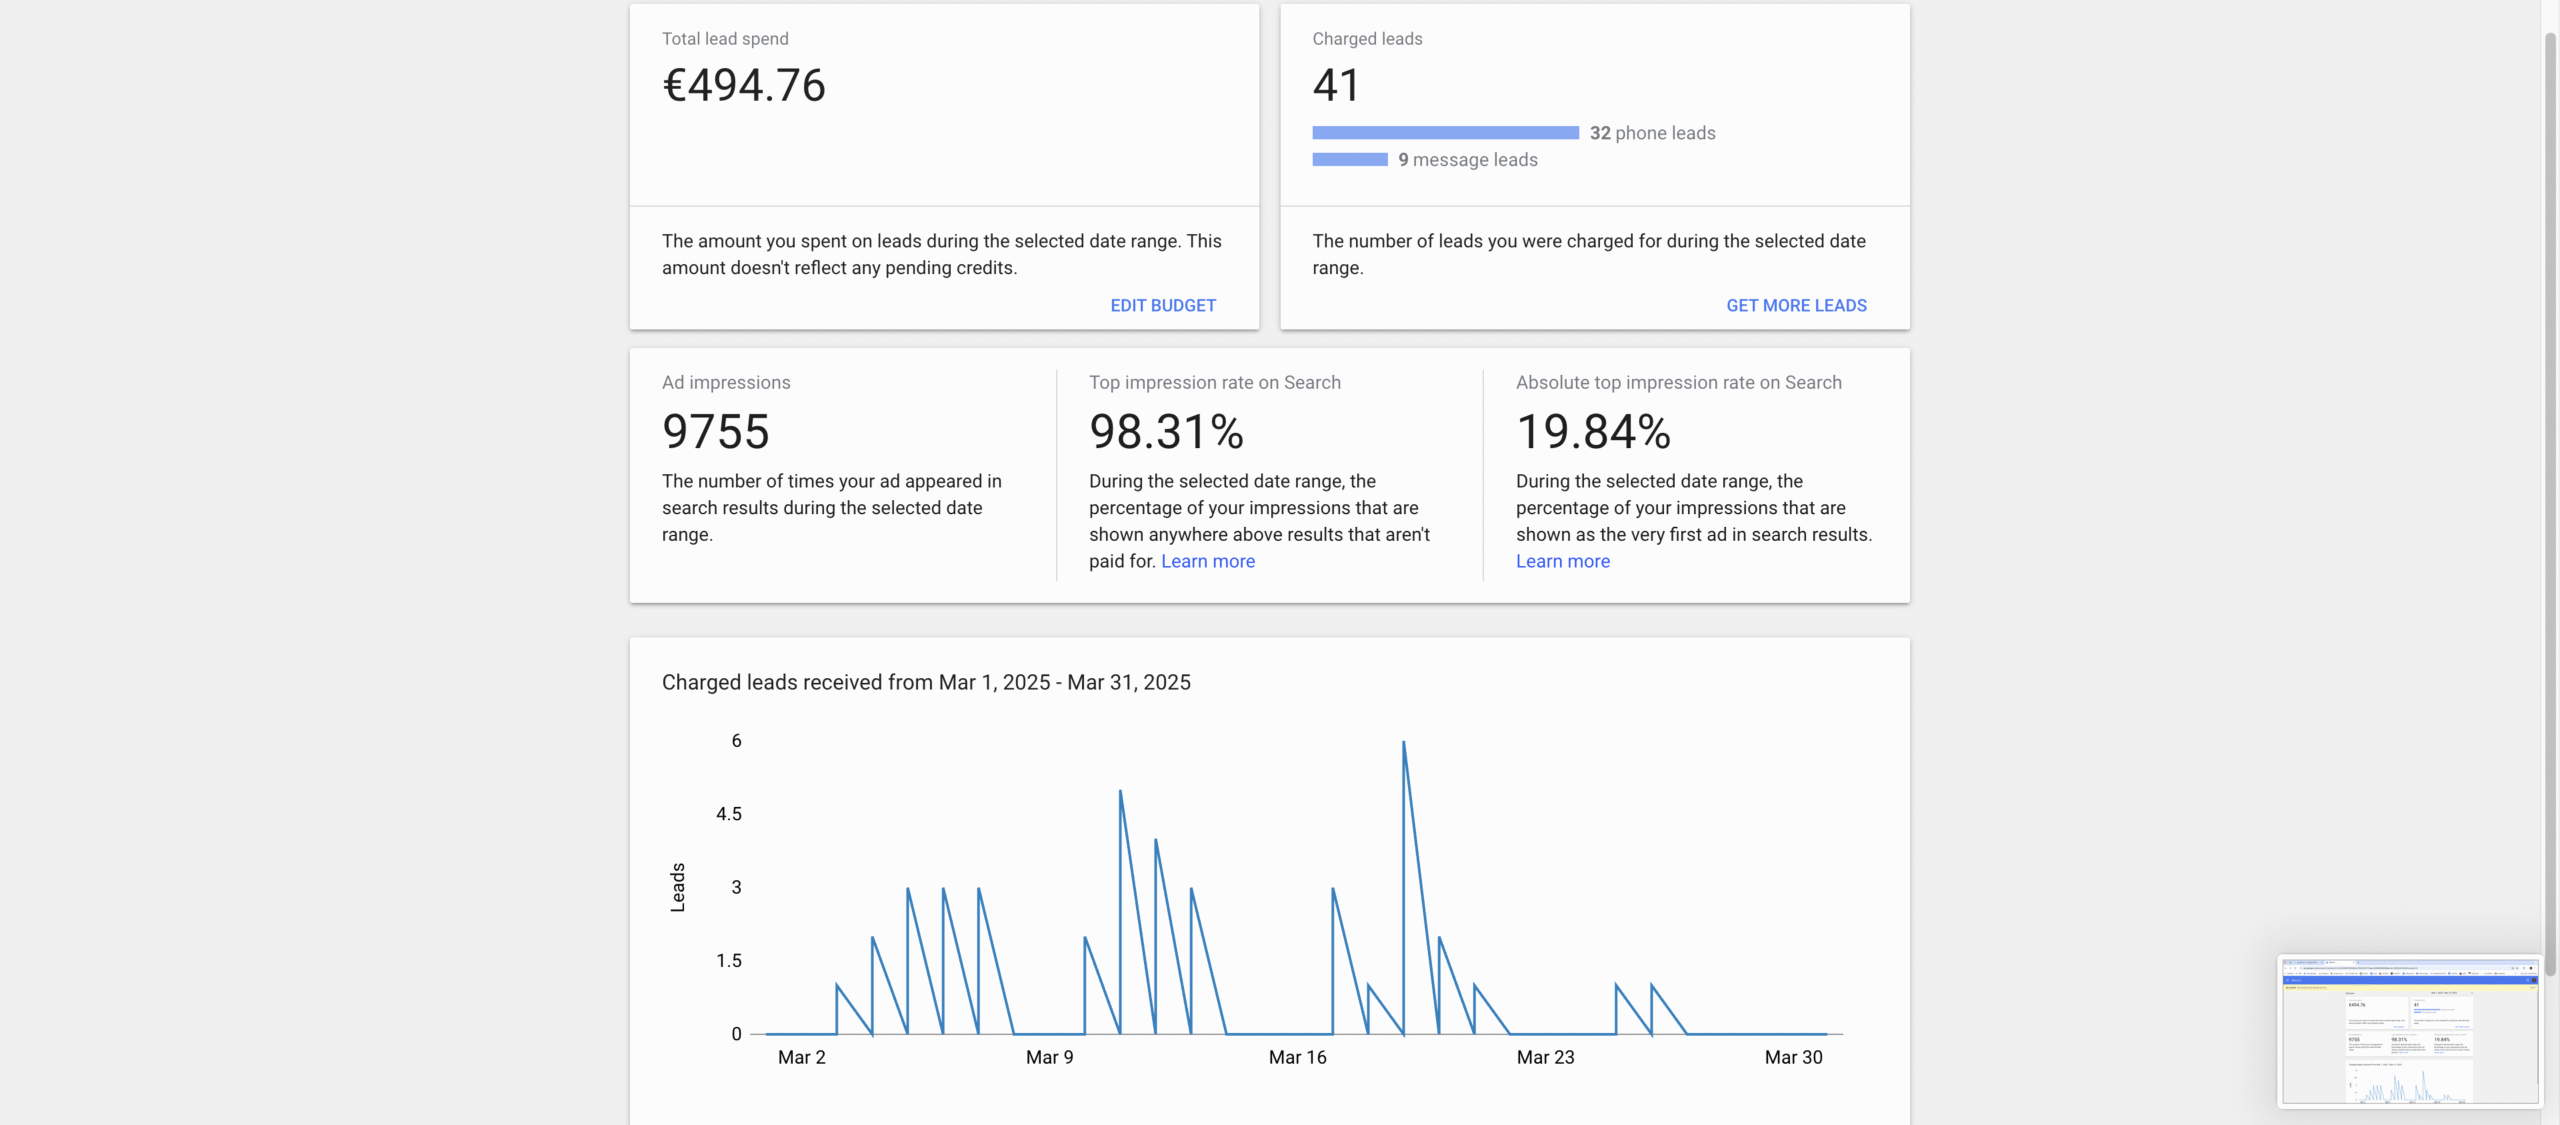The image size is (2560, 1125).
Task: Open Learn more under Absolute top impression rate
Action: (x=1562, y=561)
